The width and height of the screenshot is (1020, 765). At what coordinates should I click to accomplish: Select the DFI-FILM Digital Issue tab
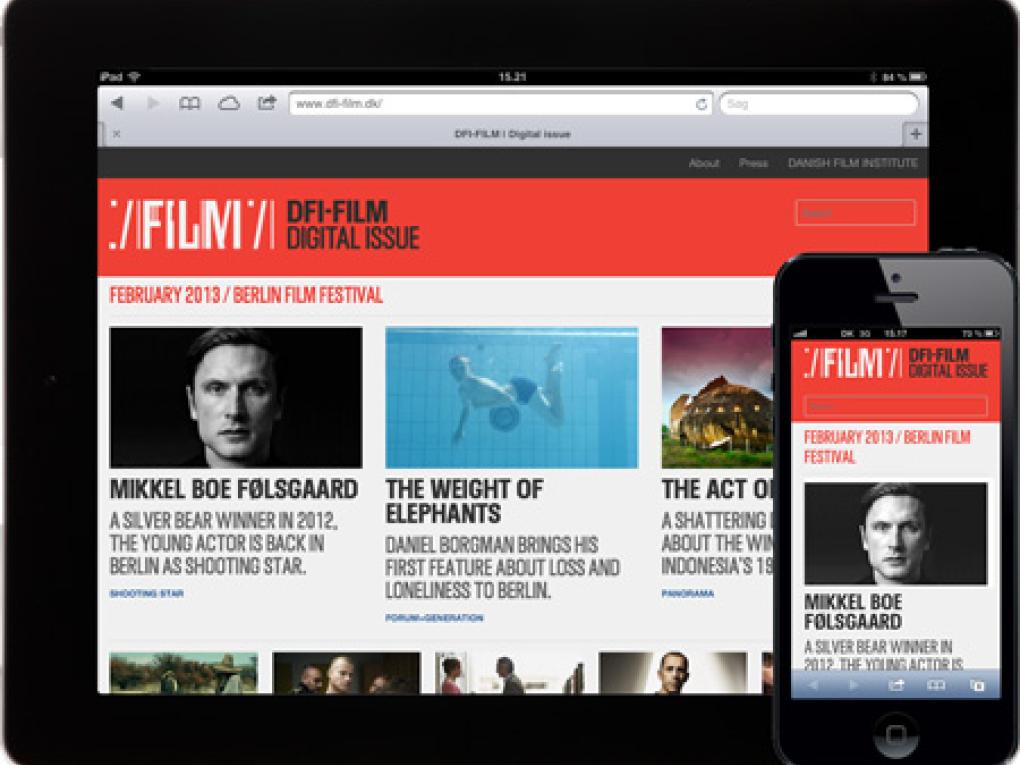point(512,134)
